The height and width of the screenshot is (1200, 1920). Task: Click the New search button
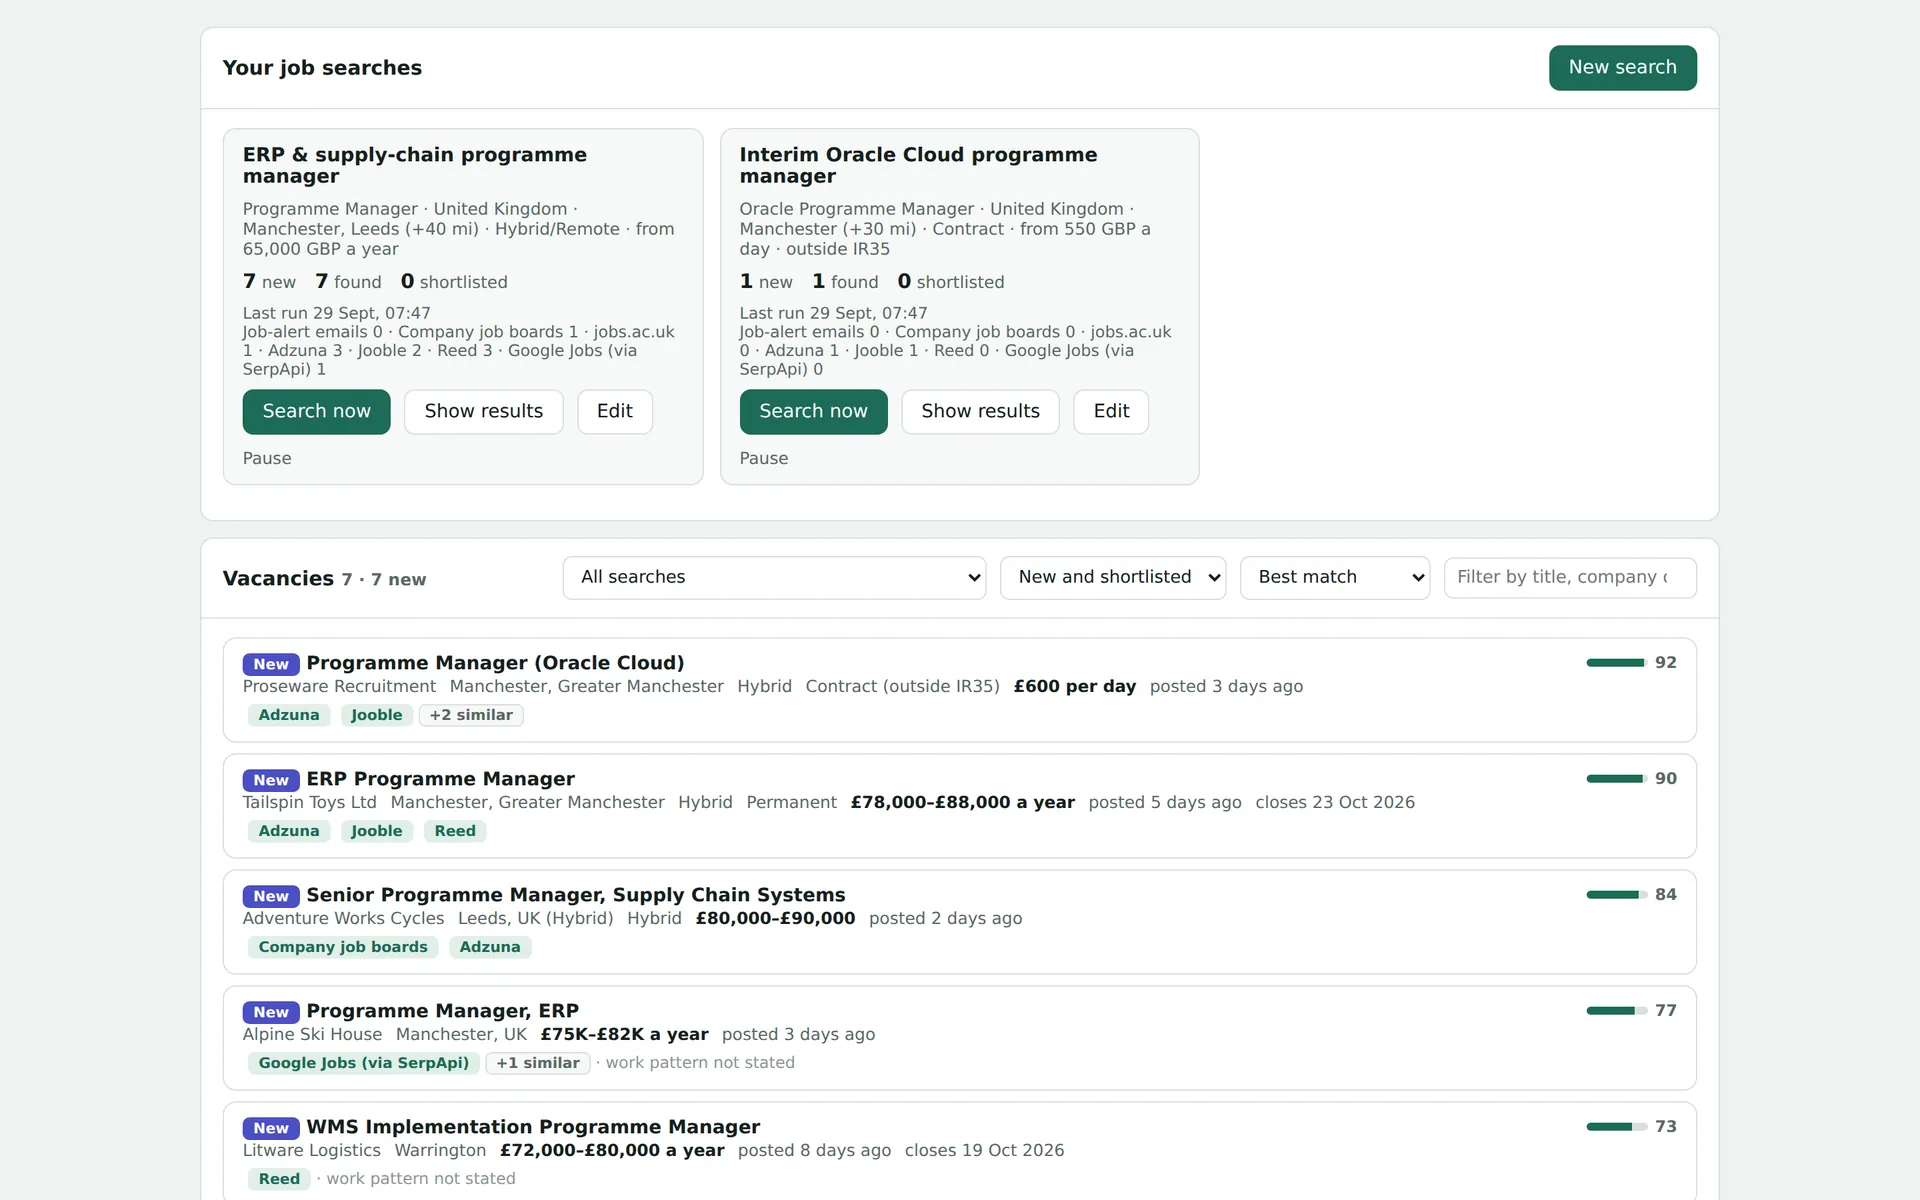point(1622,67)
